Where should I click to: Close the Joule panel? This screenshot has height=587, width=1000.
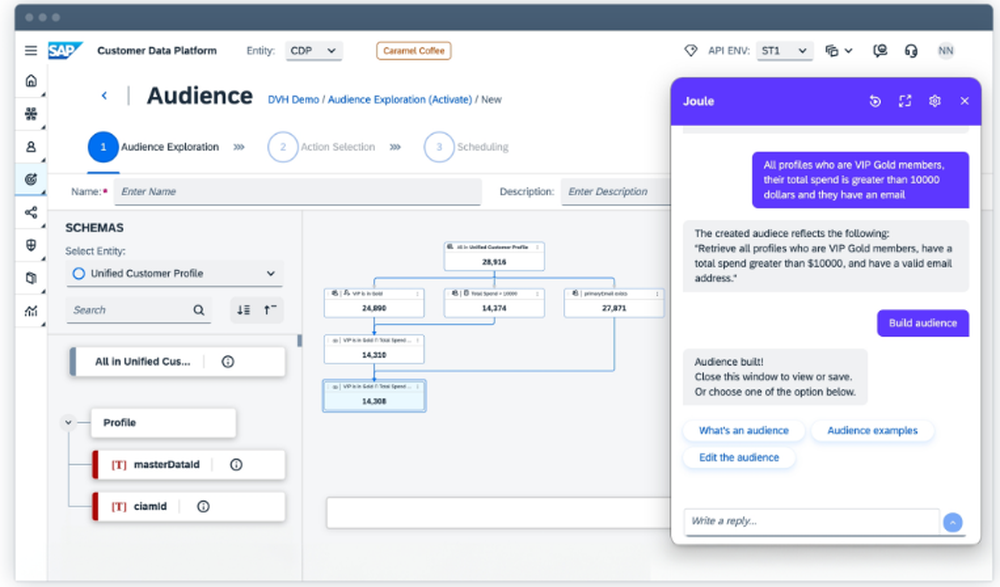pos(964,101)
